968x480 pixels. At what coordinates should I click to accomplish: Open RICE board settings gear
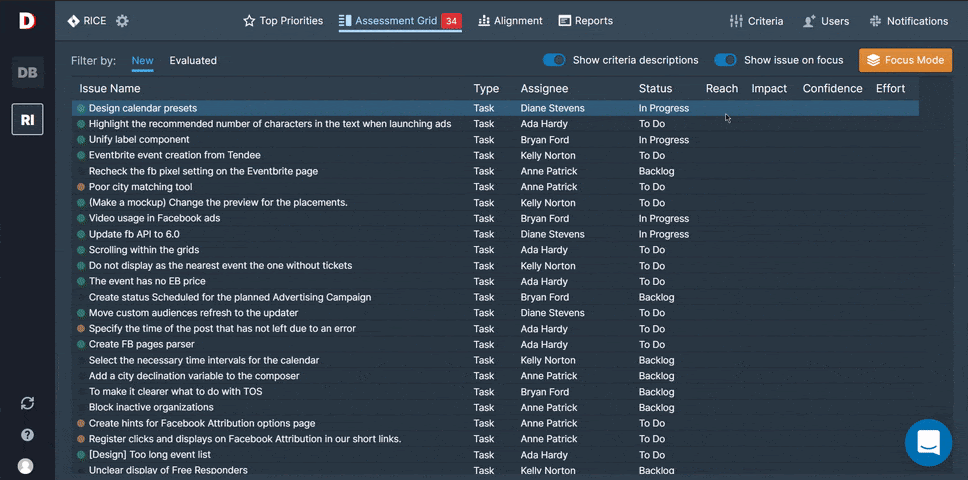pos(122,21)
